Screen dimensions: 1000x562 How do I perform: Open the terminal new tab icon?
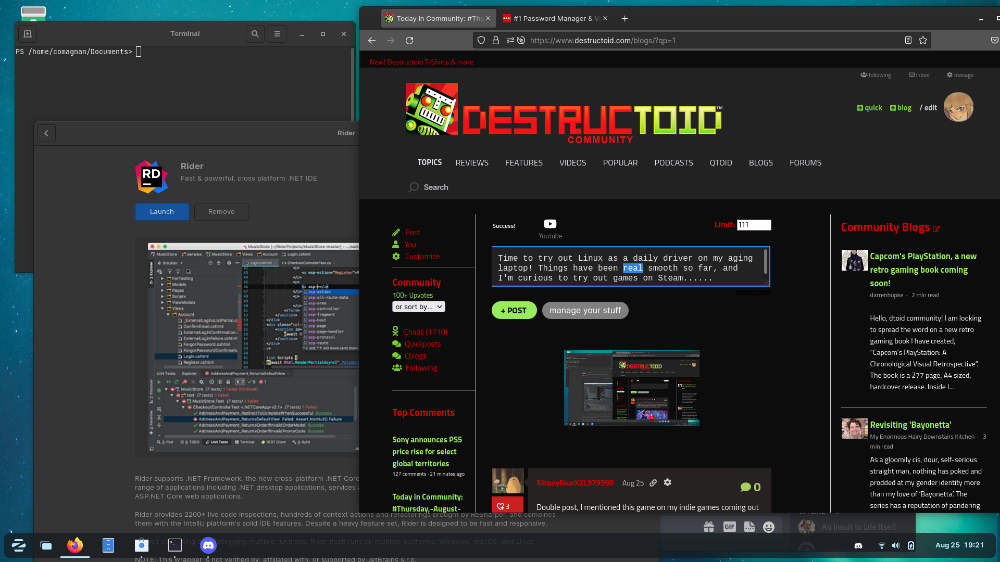point(27,34)
